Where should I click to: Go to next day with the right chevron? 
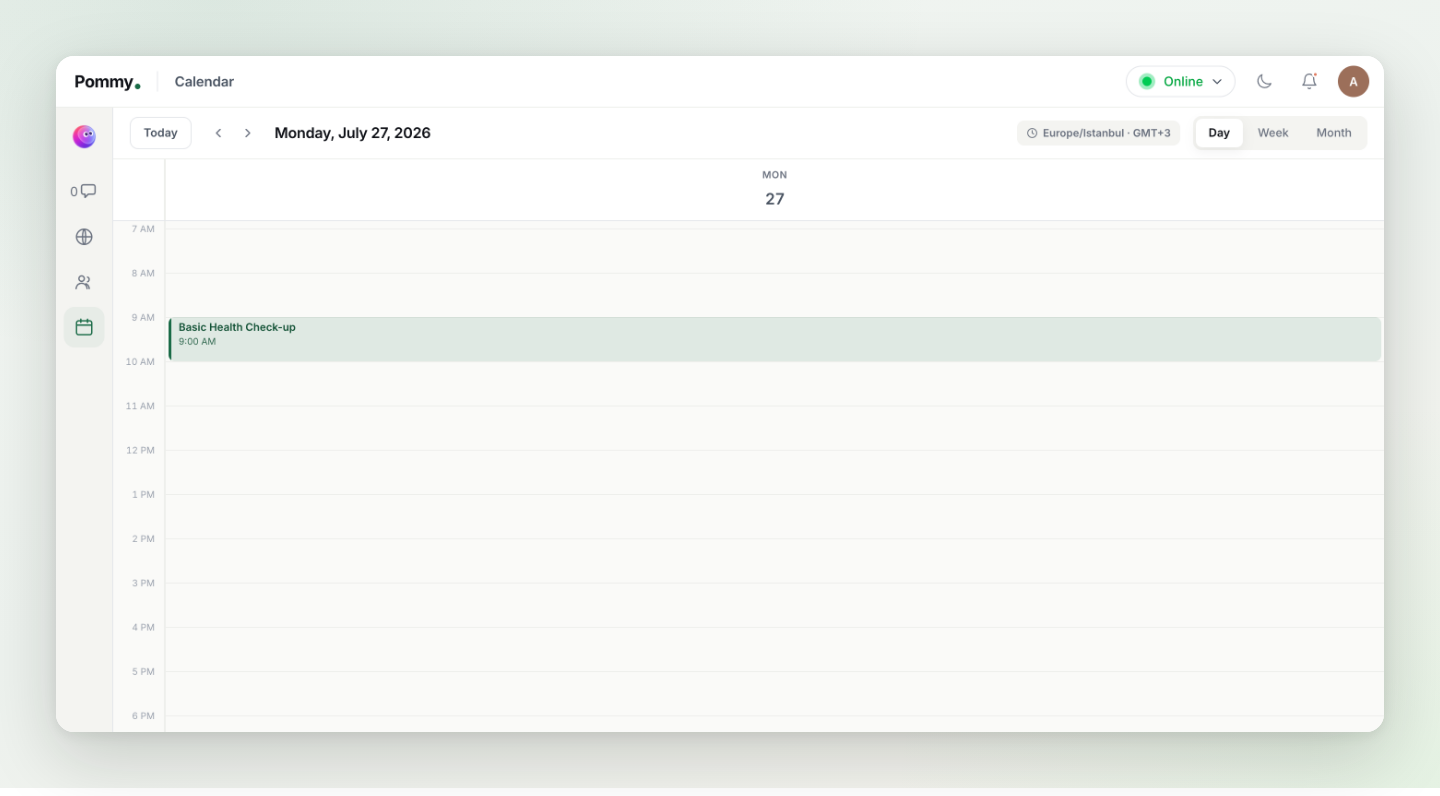[248, 133]
